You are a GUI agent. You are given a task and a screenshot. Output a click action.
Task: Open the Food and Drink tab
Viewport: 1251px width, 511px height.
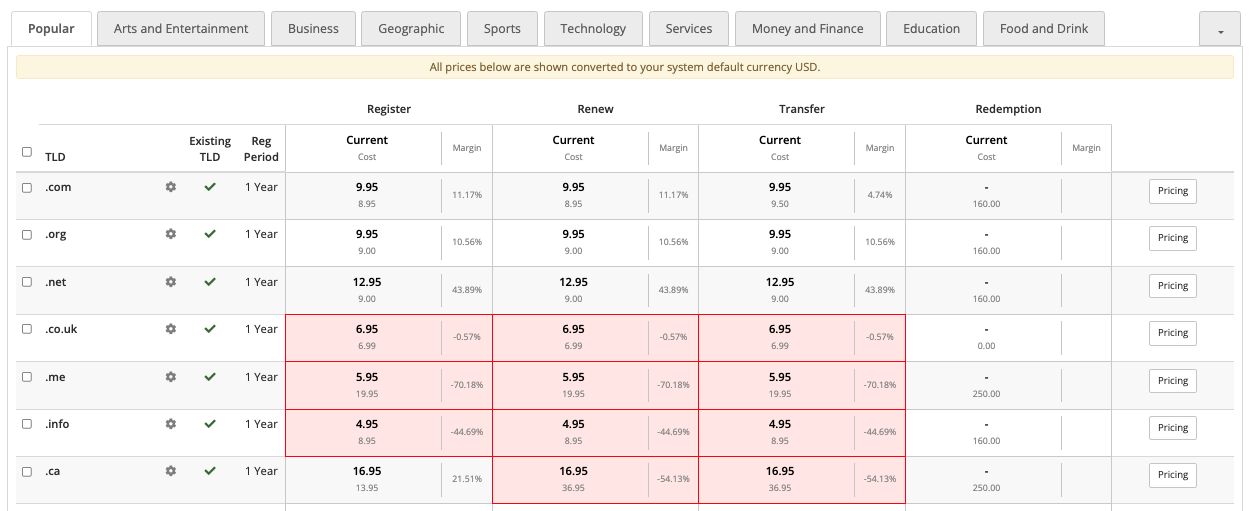(x=1044, y=29)
